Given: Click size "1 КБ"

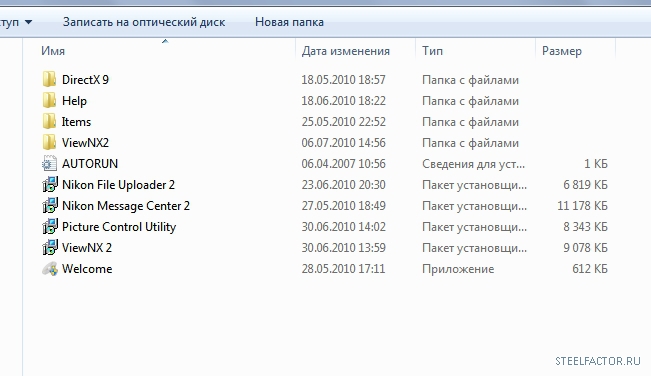Looking at the screenshot, I should coord(596,164).
